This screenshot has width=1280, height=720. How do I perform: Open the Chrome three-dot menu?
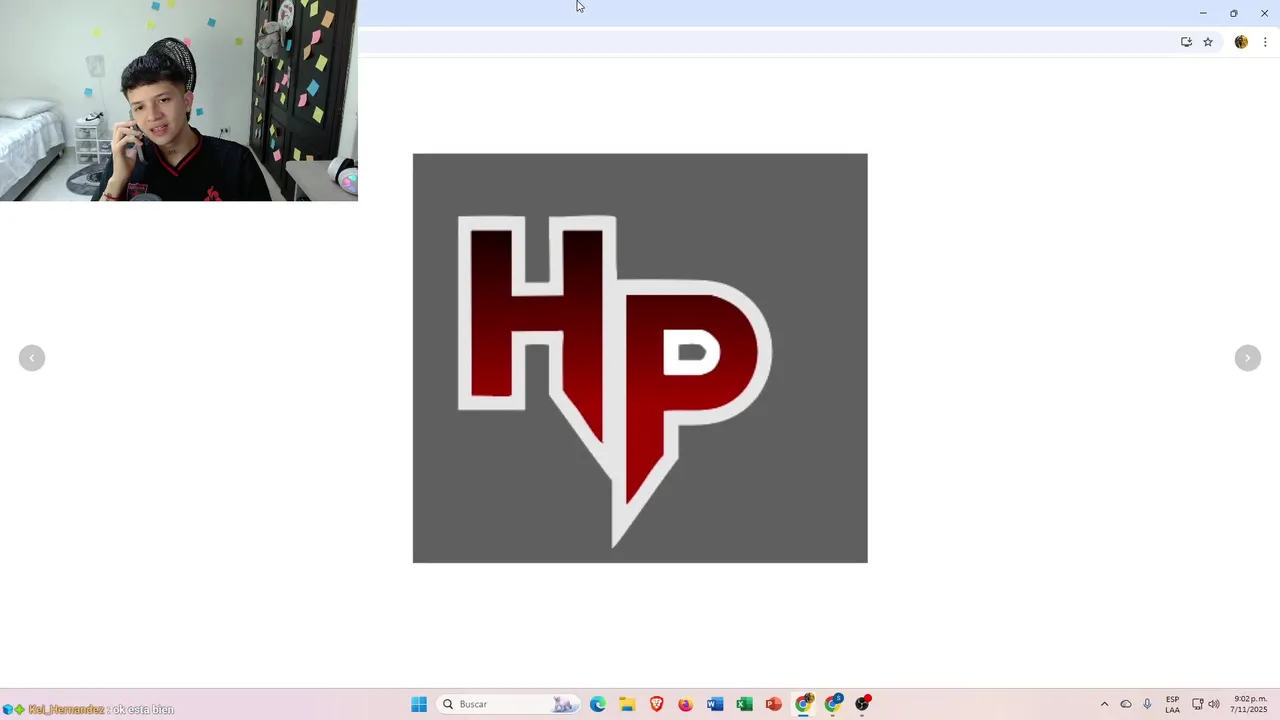point(1265,42)
